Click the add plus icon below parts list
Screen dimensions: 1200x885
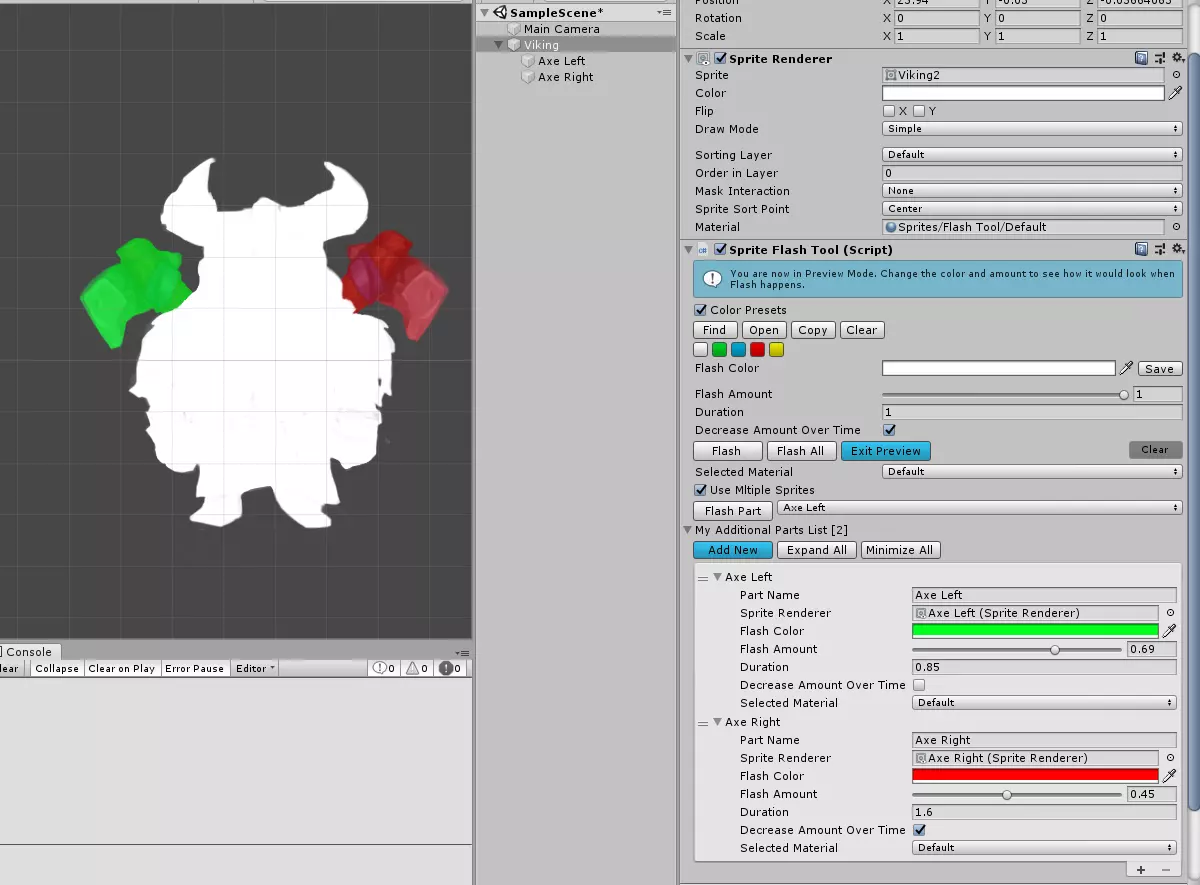click(x=1141, y=870)
